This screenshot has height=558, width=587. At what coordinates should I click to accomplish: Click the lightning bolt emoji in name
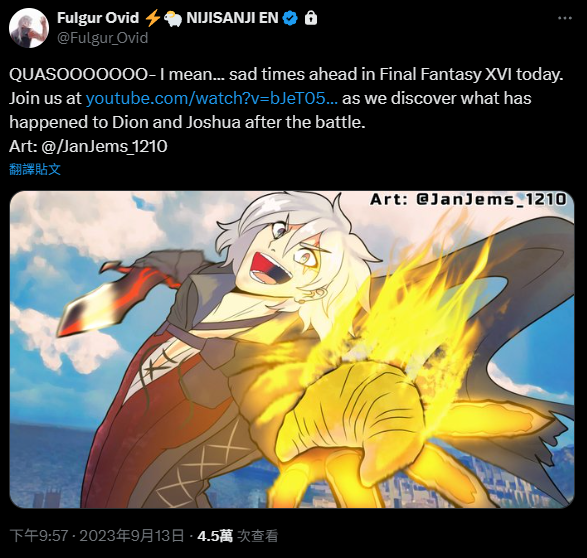click(152, 18)
